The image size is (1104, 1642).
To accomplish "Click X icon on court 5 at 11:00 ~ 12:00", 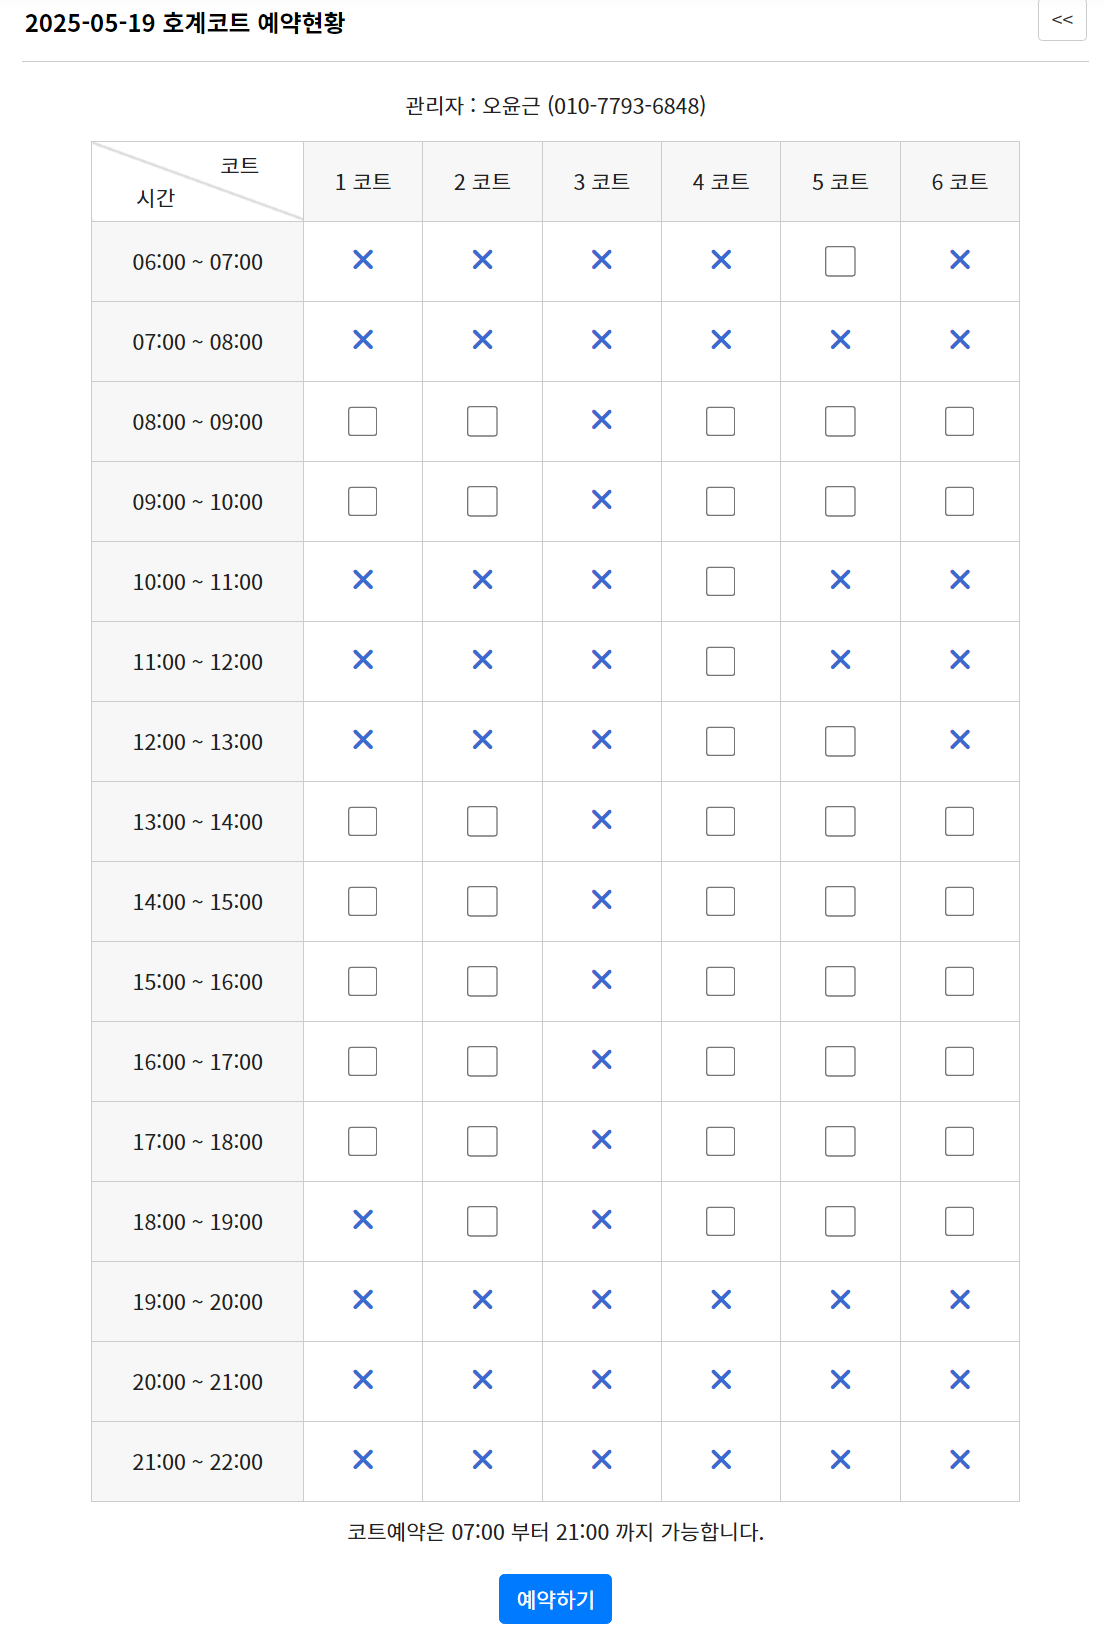I will click(840, 660).
